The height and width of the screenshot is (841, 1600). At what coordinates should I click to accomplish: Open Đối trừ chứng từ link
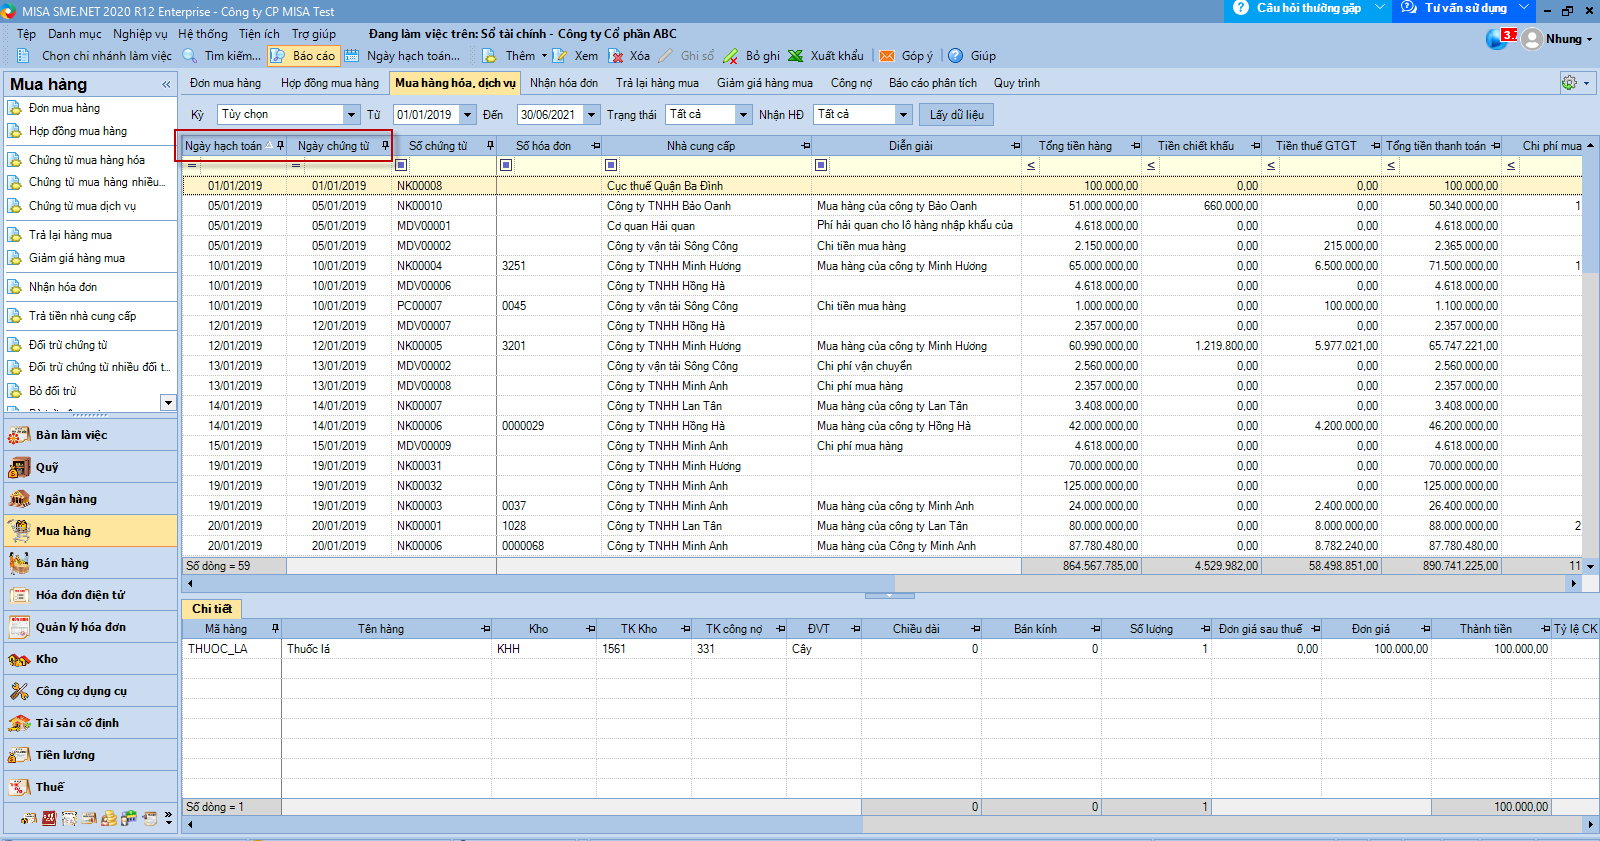(68, 345)
